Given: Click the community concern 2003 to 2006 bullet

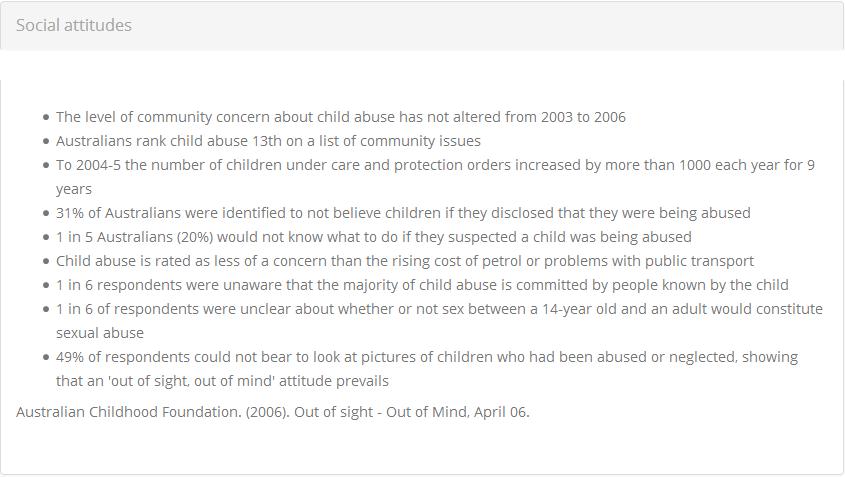Looking at the screenshot, I should click(341, 117).
